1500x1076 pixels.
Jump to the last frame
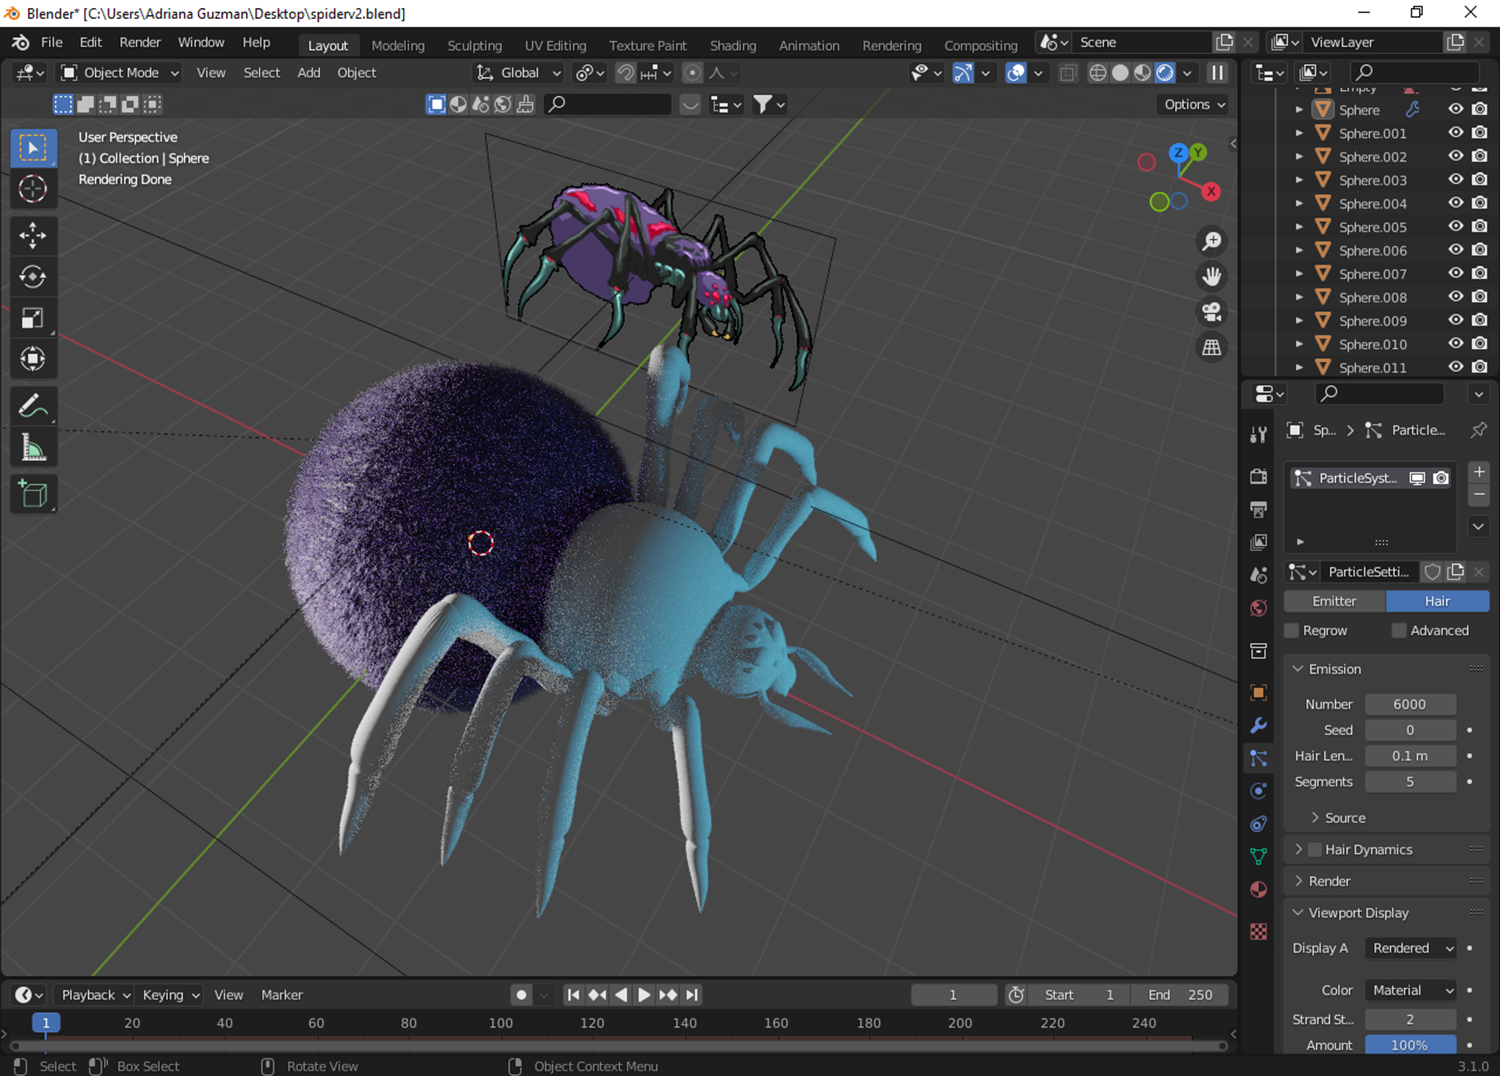tap(692, 995)
